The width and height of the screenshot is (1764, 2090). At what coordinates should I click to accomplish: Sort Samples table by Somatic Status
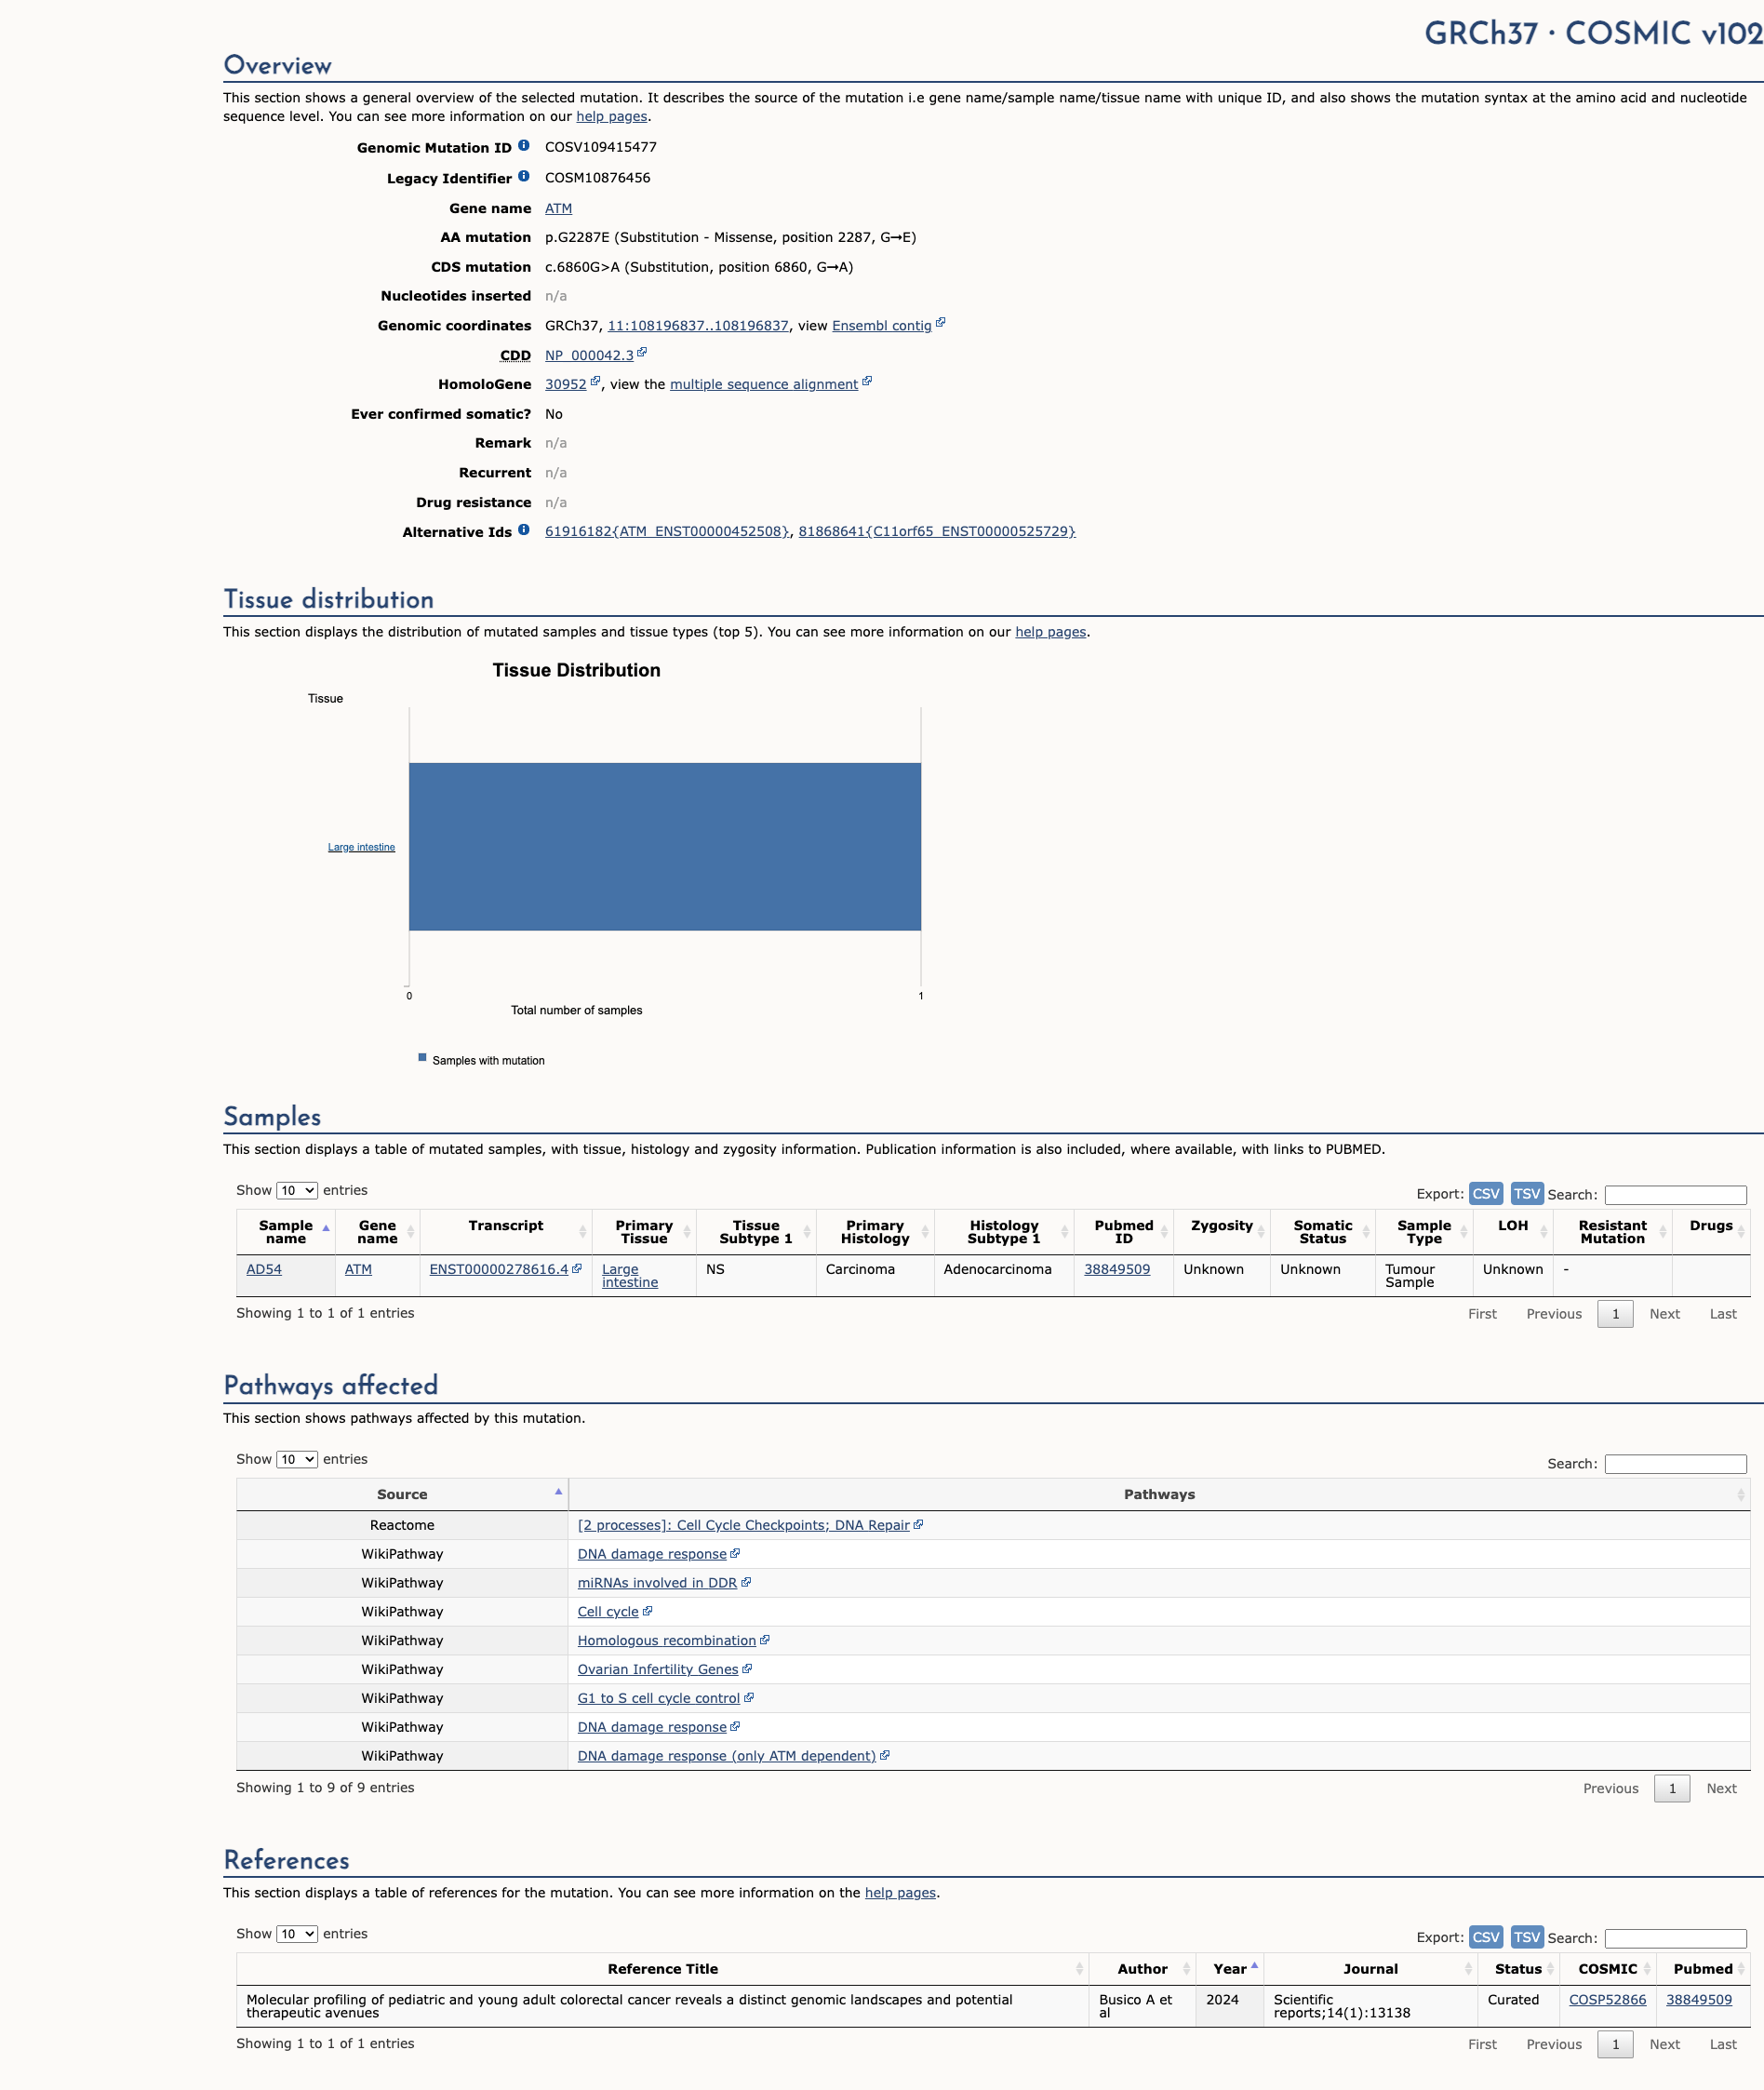(x=1322, y=1232)
